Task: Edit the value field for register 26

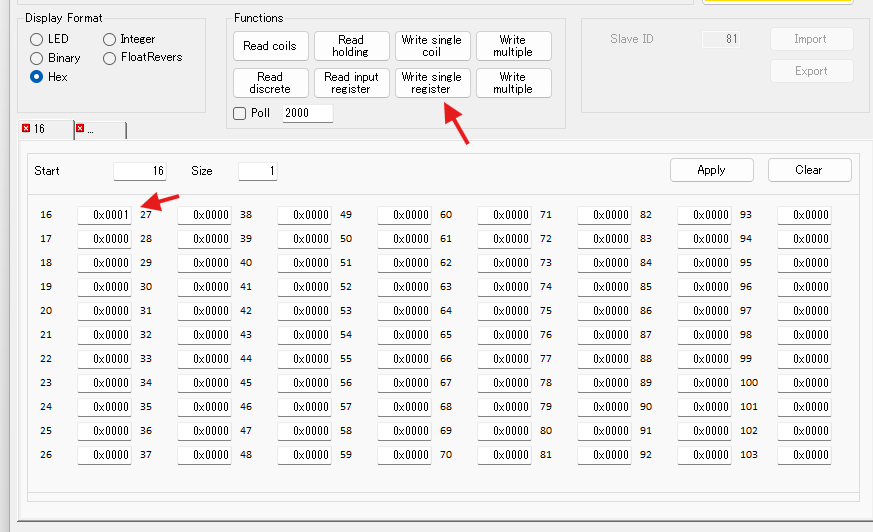Action: 104,455
